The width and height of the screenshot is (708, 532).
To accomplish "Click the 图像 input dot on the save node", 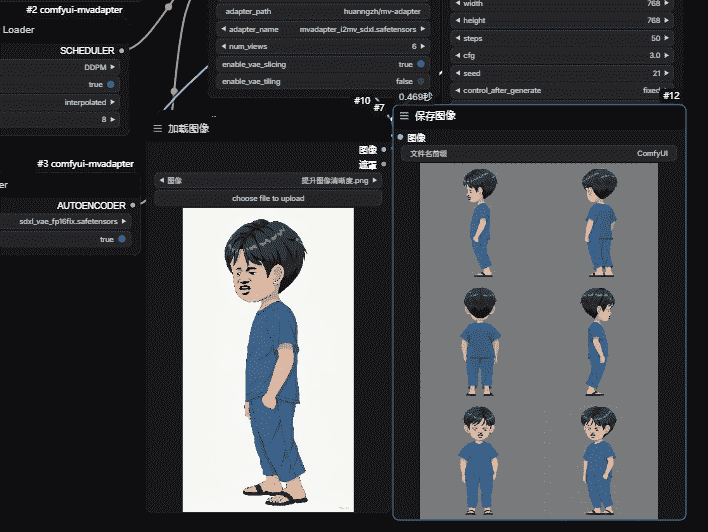I will [400, 137].
